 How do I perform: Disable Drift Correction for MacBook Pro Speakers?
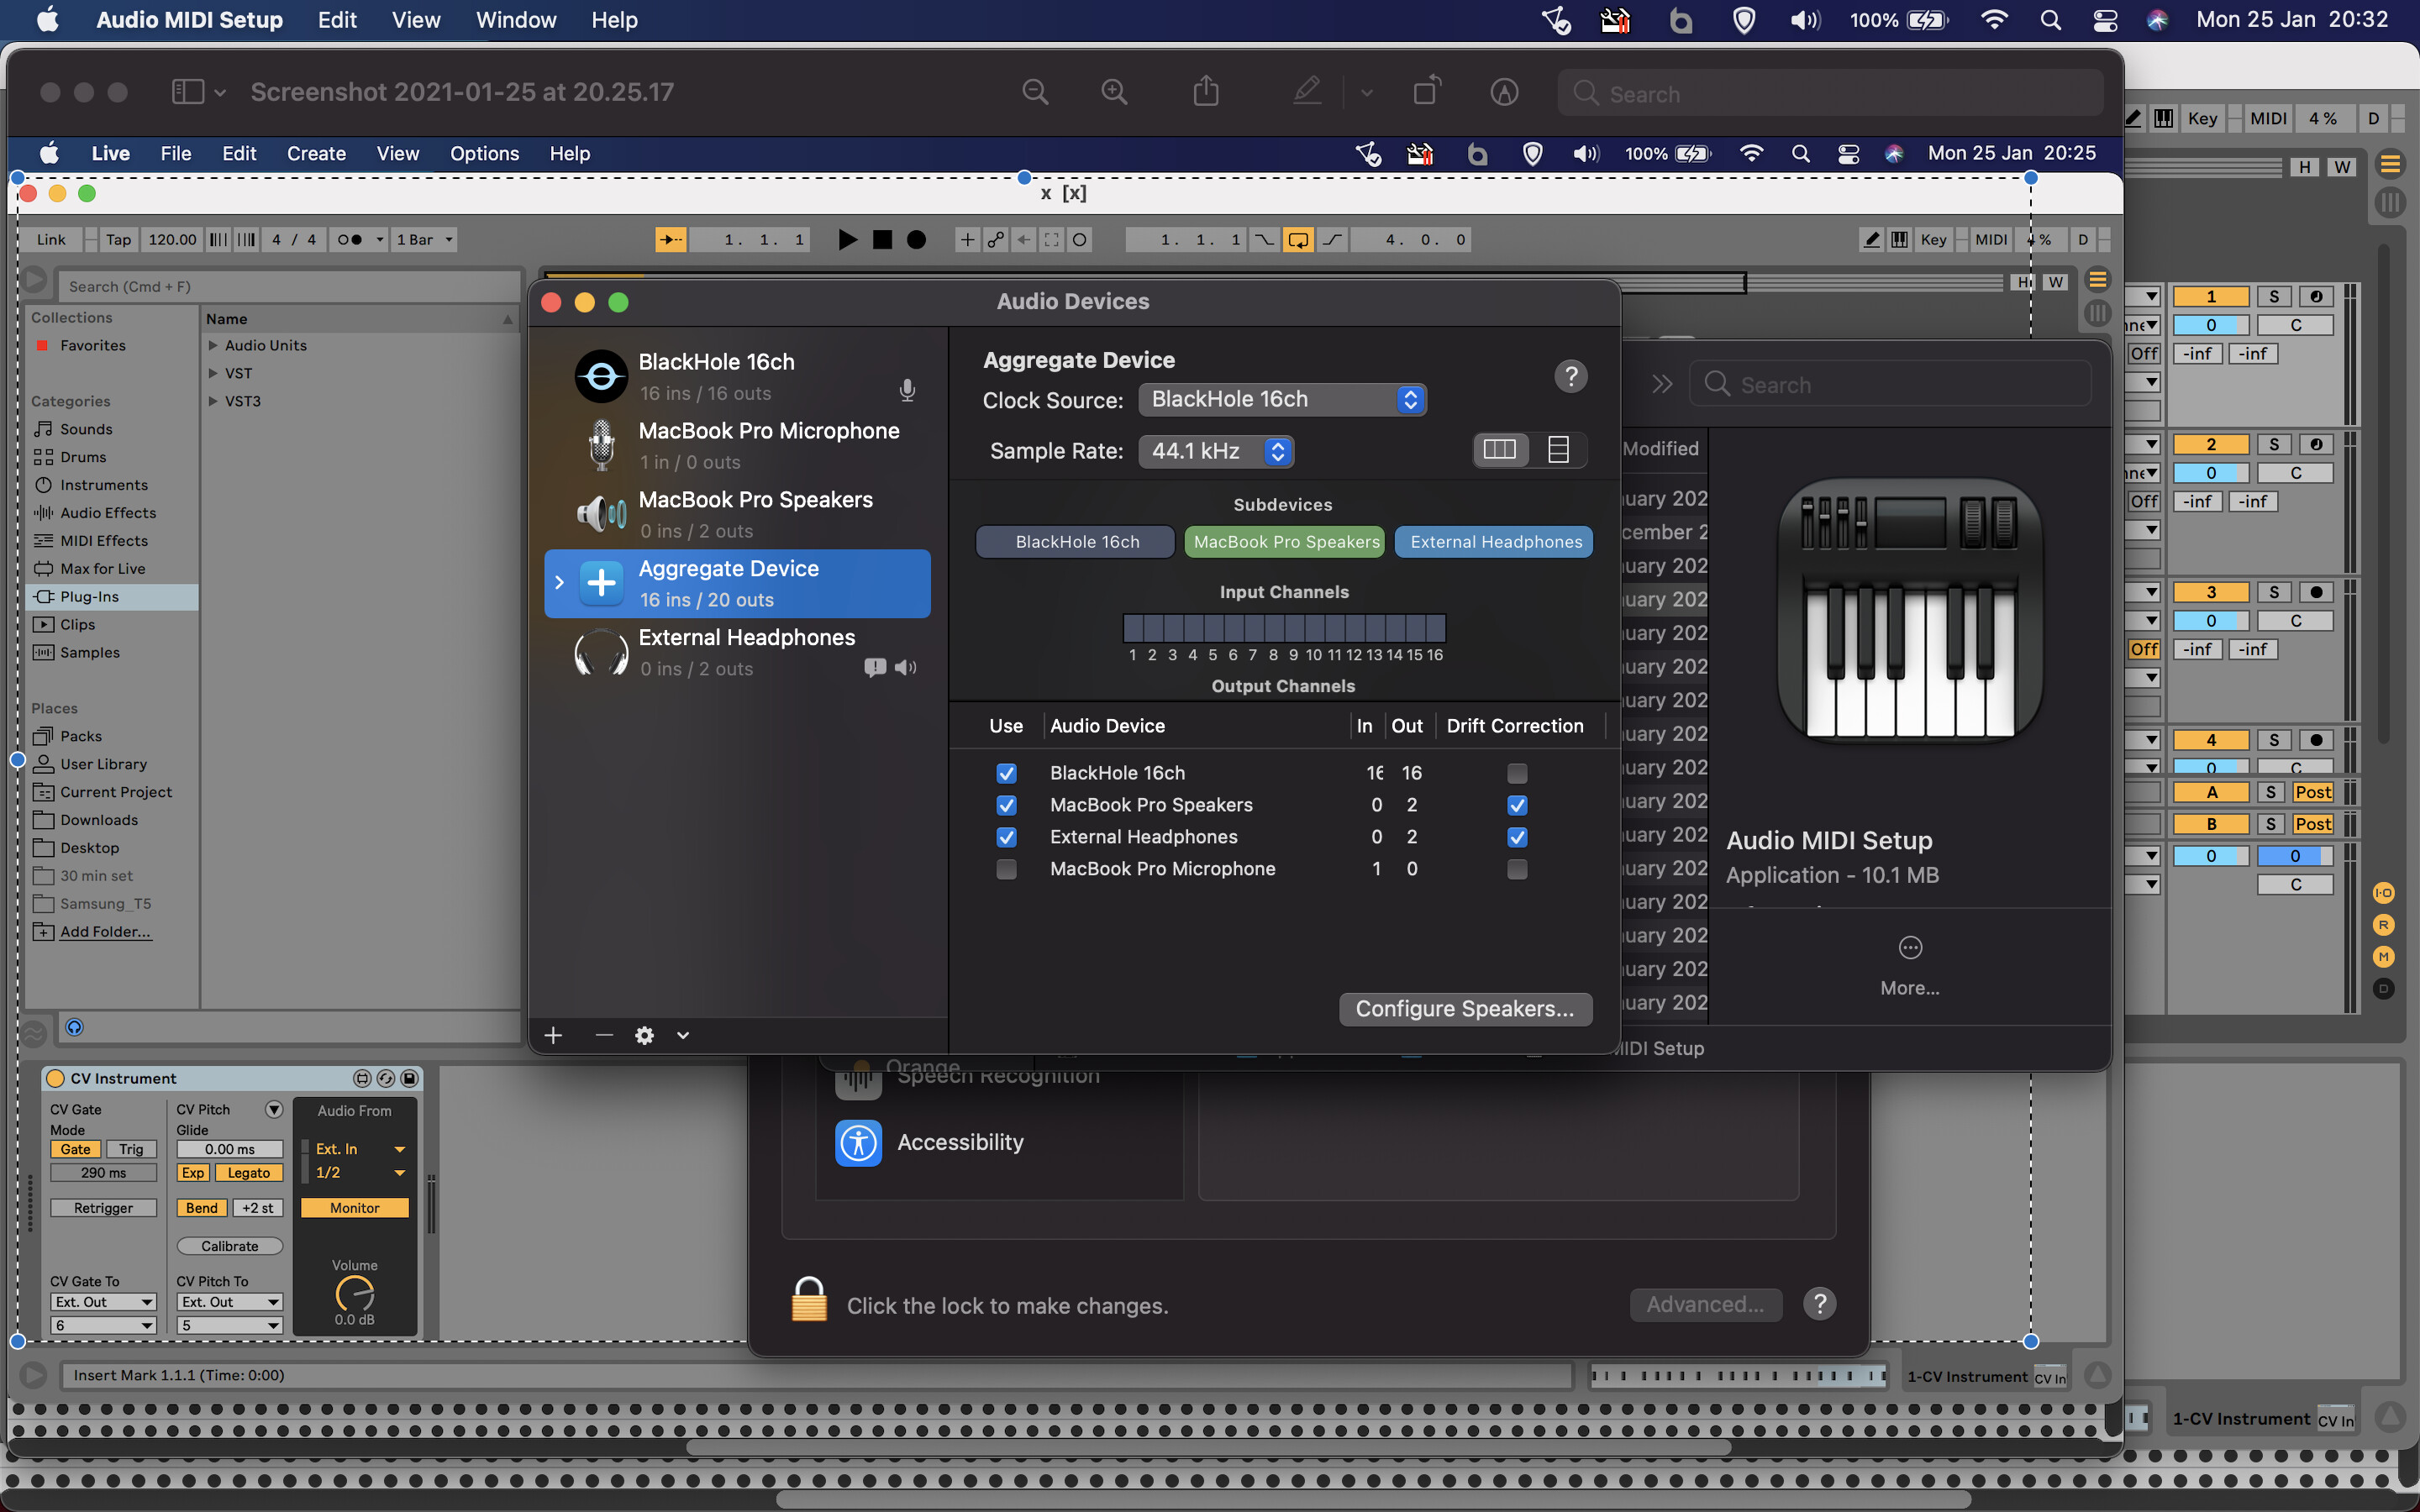tap(1517, 805)
